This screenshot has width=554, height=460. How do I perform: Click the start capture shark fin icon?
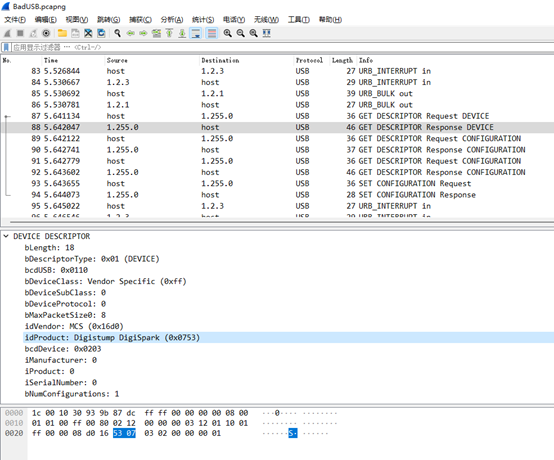point(7,33)
